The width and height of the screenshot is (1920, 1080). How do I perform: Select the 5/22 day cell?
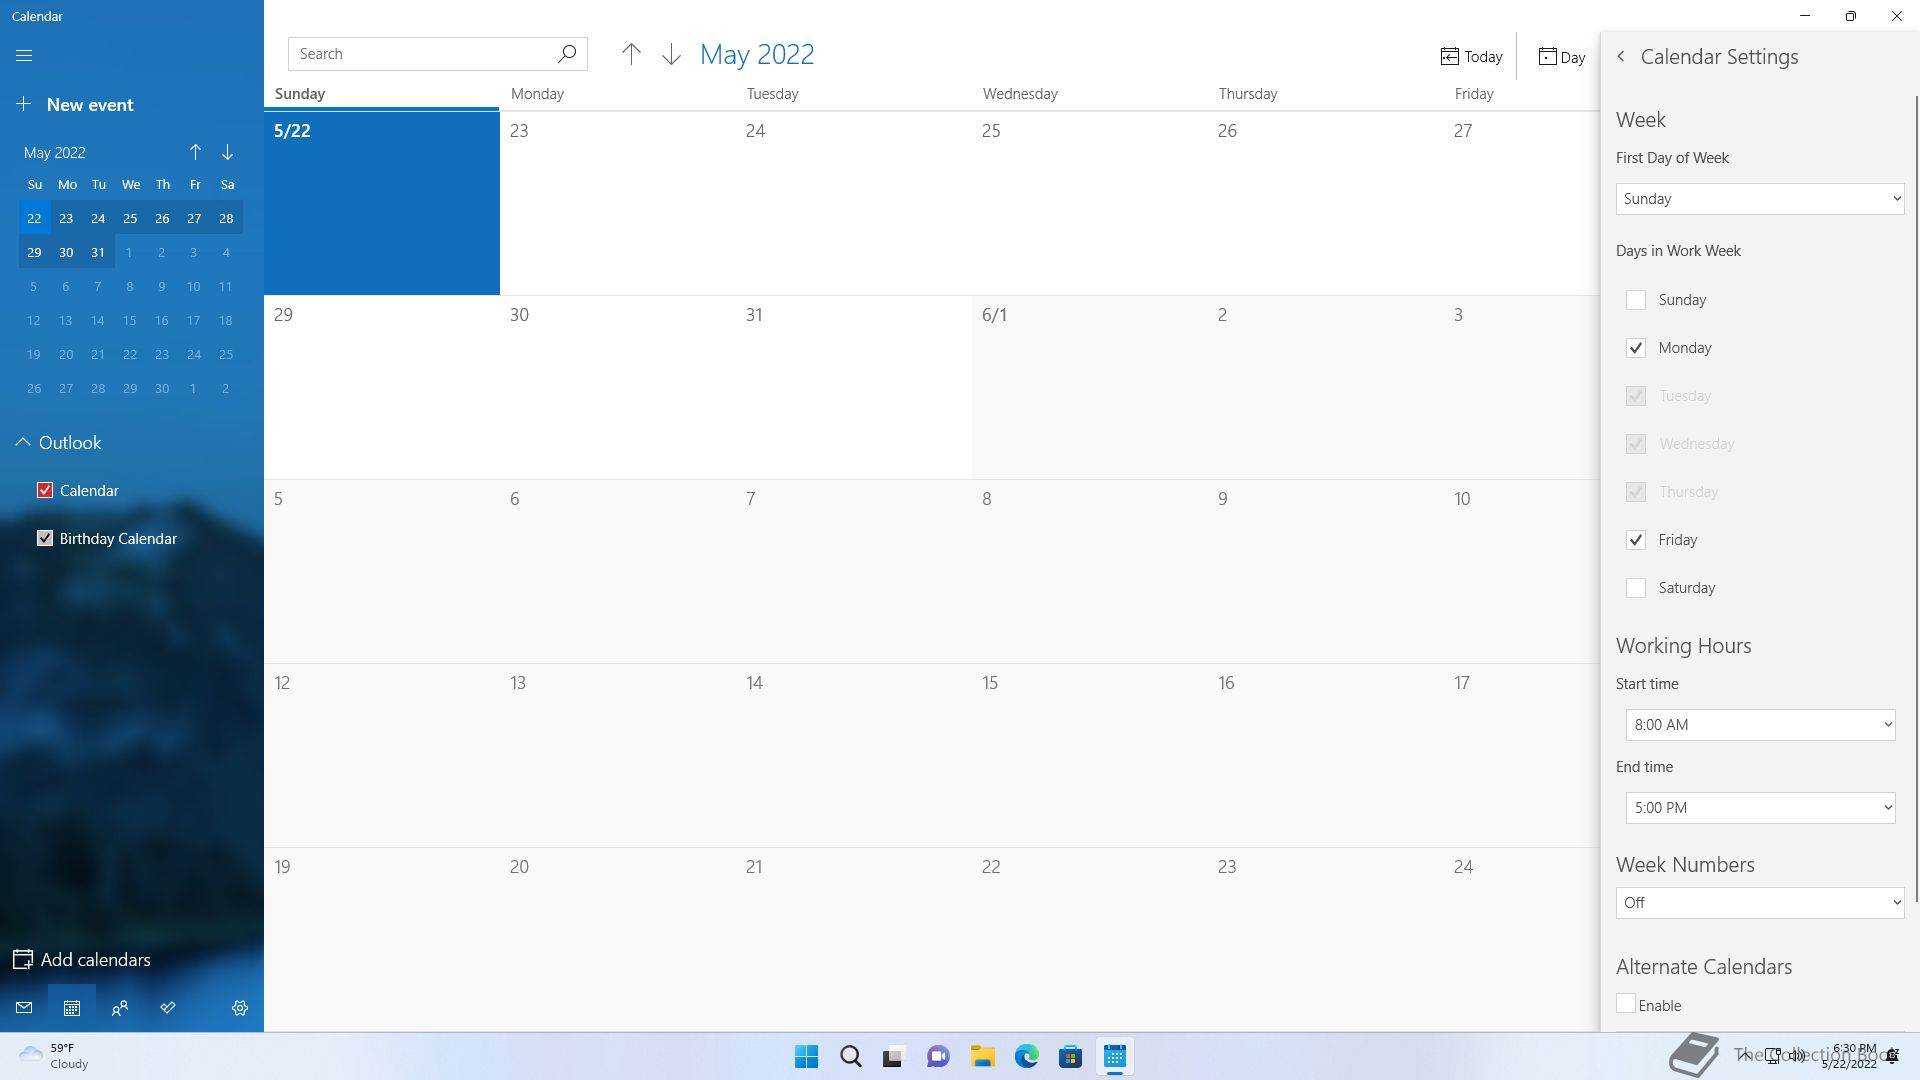382,203
